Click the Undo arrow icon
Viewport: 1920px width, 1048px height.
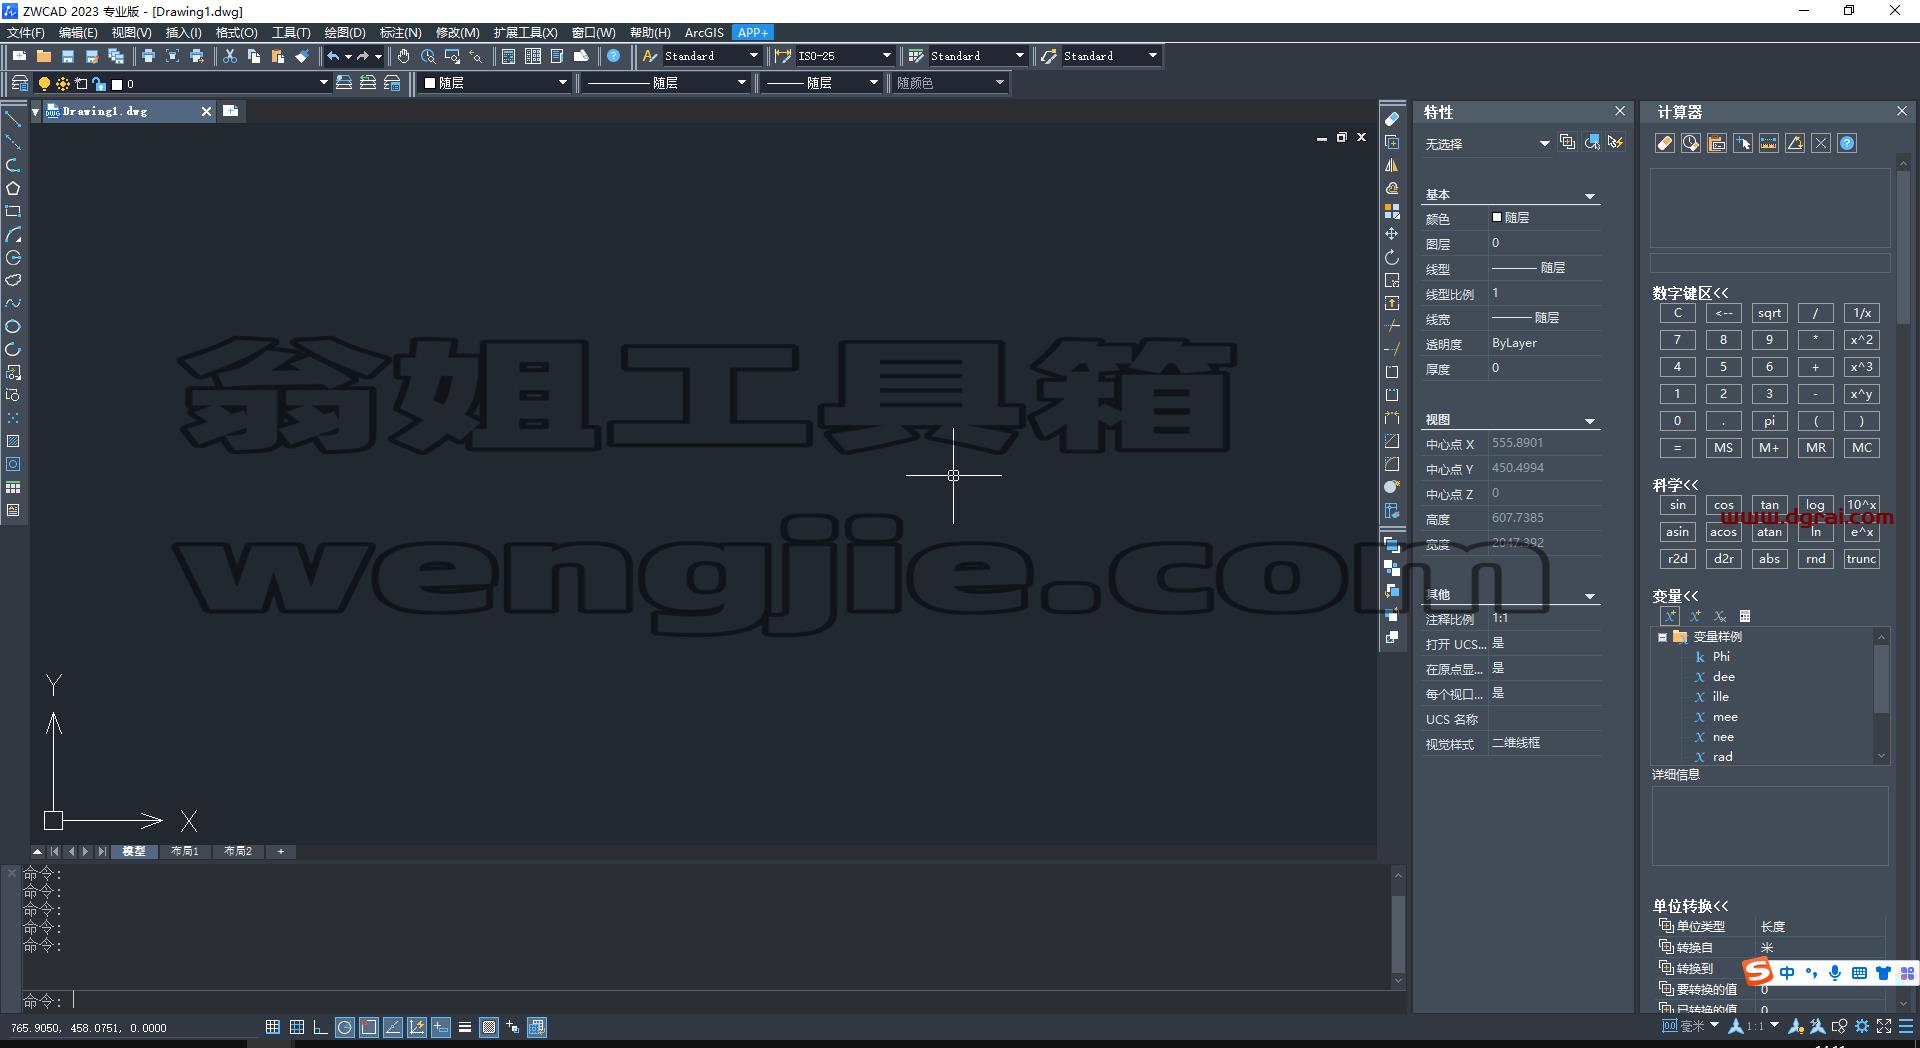point(333,56)
